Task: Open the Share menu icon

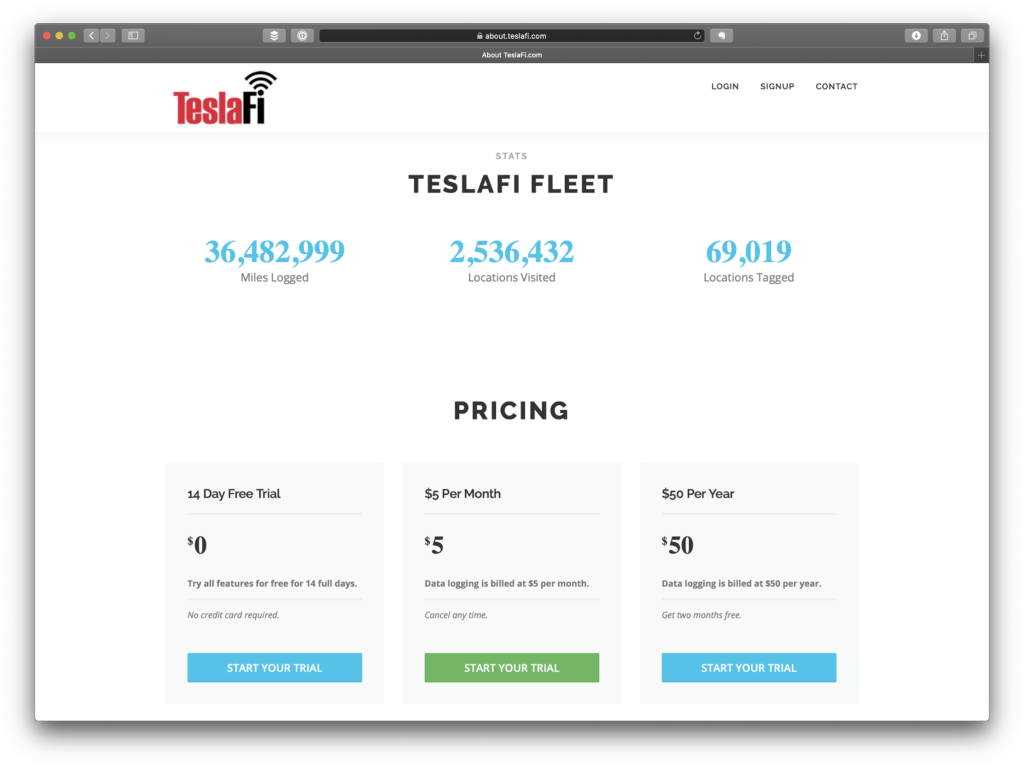Action: pyautogui.click(x=944, y=35)
